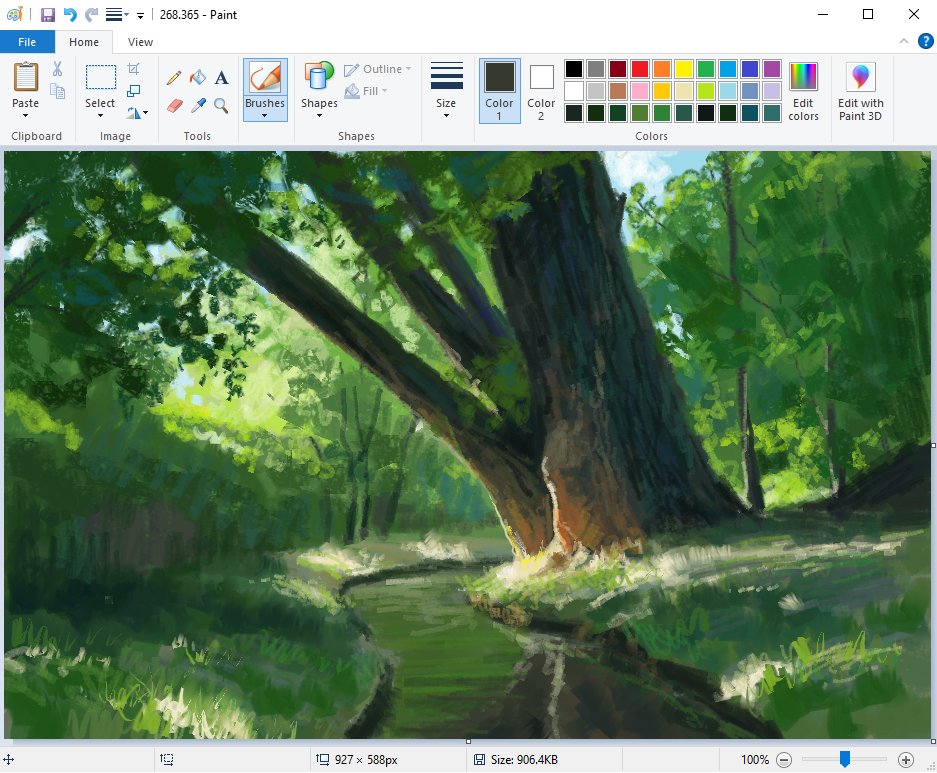Click Edit with Paint 3D icon
Viewport: 937px width, 773px height.
[861, 76]
